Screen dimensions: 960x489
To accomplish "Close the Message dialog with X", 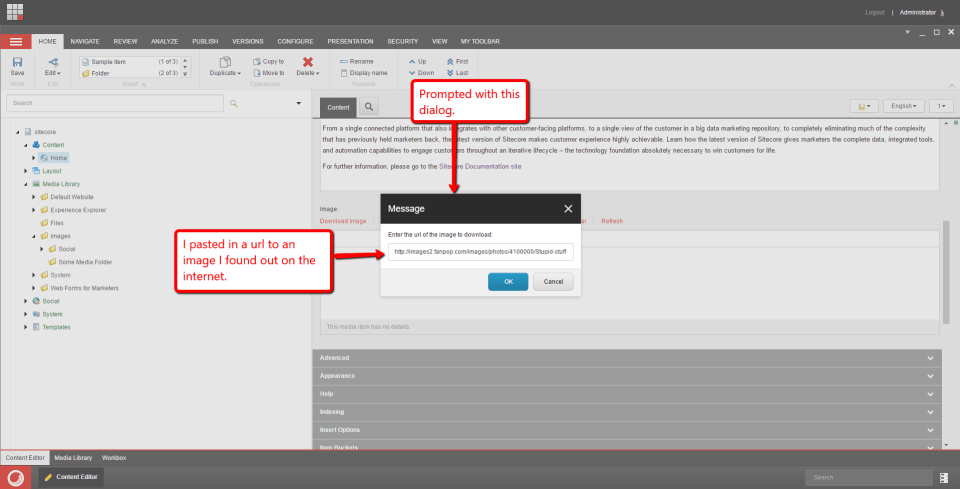I will (568, 208).
